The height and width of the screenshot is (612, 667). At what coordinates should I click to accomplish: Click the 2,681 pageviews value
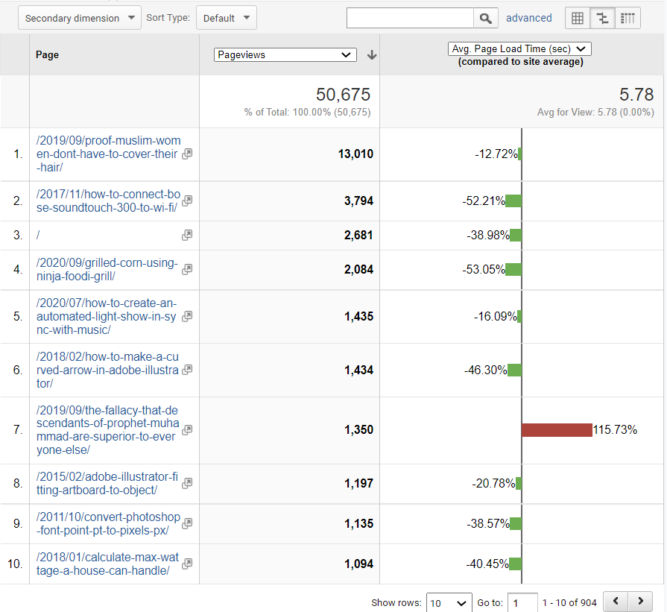tap(359, 235)
